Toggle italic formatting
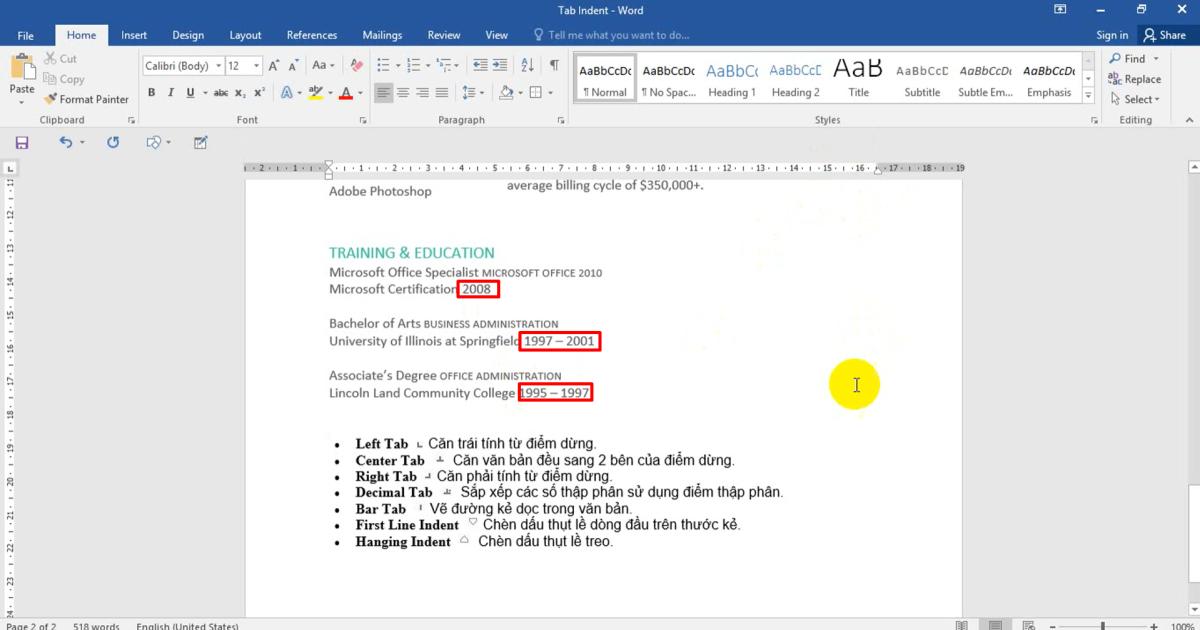This screenshot has height=630, width=1200. [x=171, y=93]
